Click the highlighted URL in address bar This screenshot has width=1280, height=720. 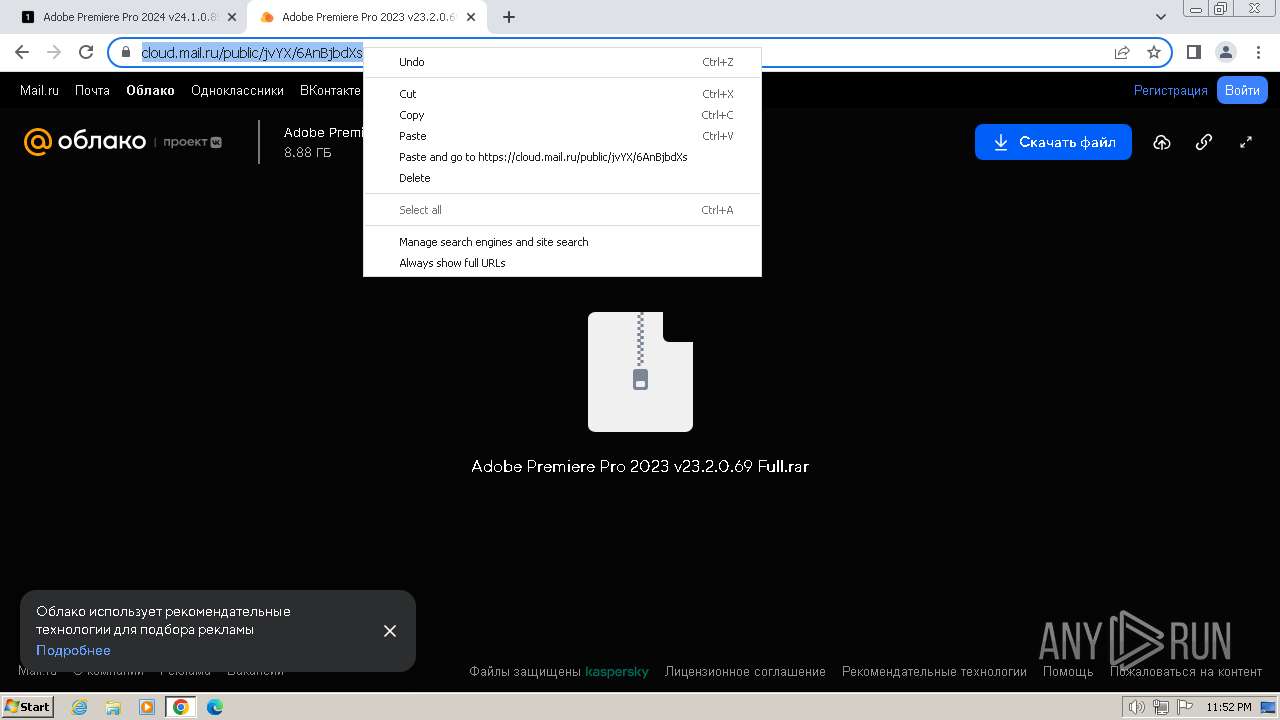click(x=251, y=53)
